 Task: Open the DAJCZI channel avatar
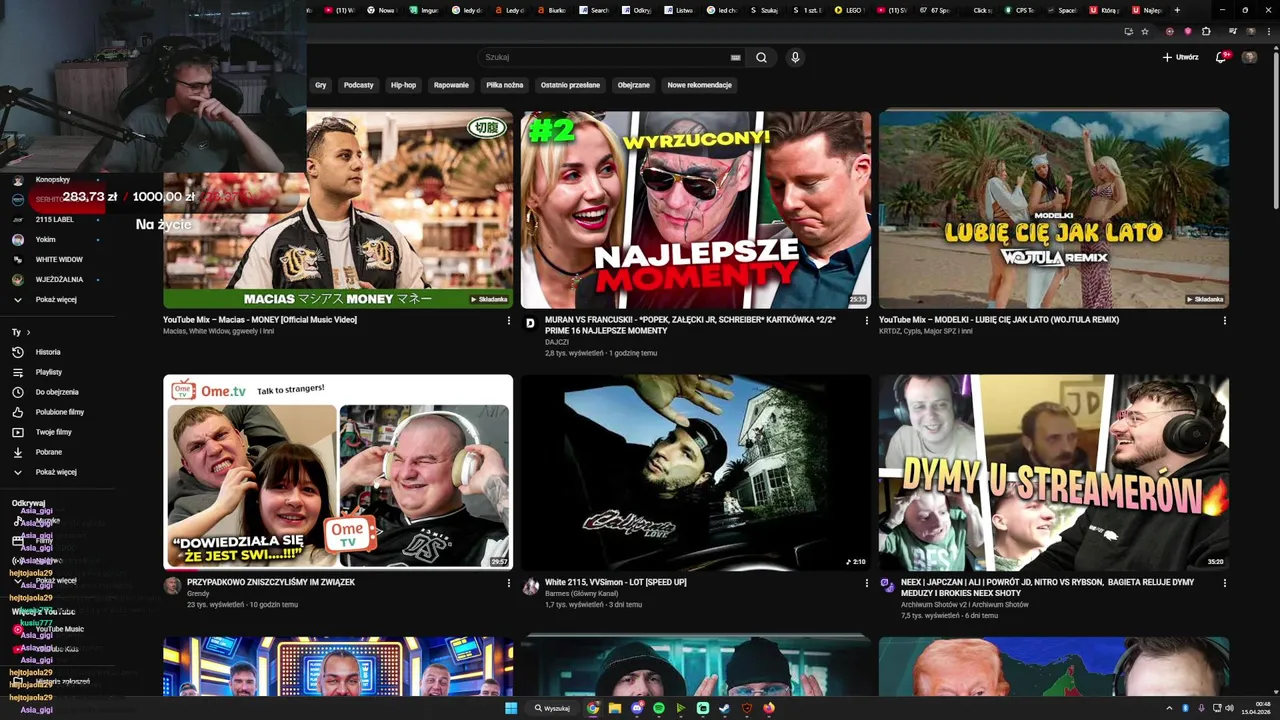click(530, 324)
